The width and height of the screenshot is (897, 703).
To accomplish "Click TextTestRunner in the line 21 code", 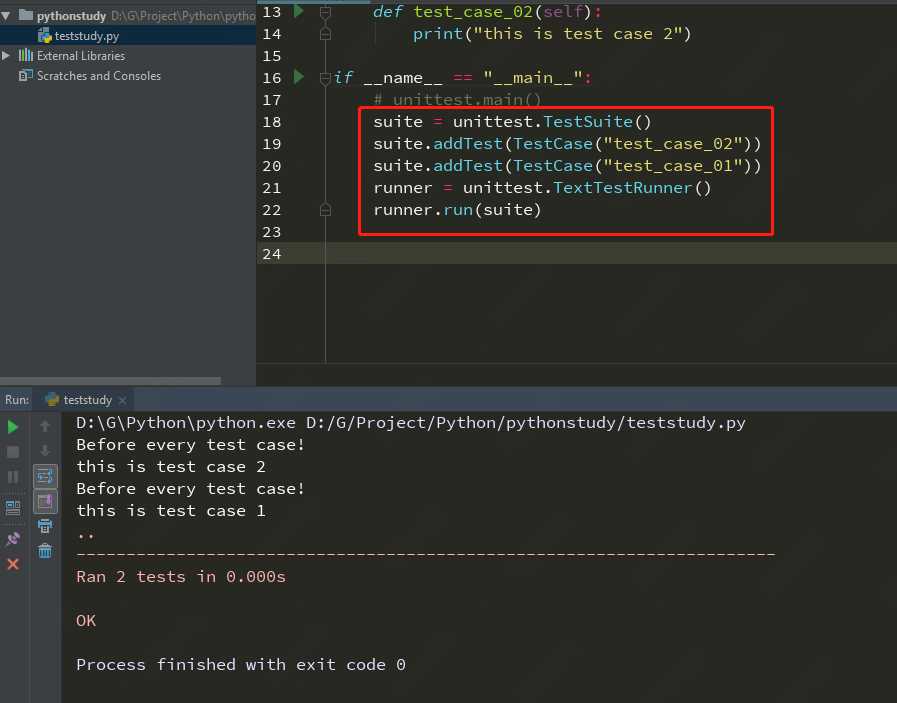I will click(x=622, y=188).
